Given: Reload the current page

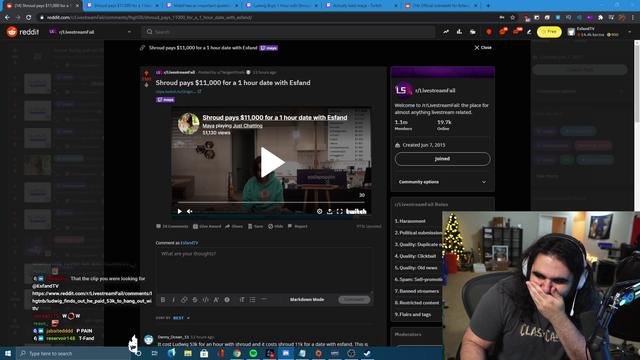Looking at the screenshot, I should [x=29, y=18].
